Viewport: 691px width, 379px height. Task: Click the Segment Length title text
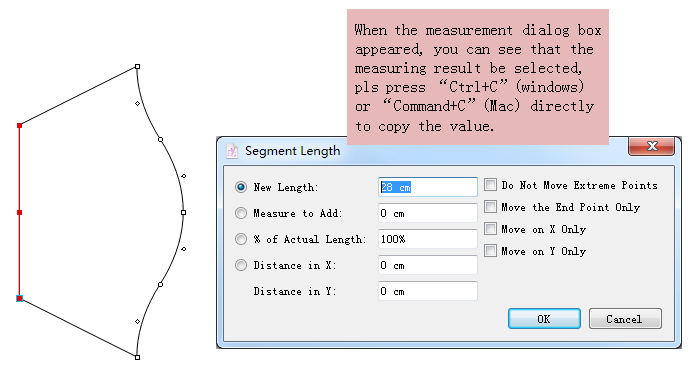coord(293,151)
